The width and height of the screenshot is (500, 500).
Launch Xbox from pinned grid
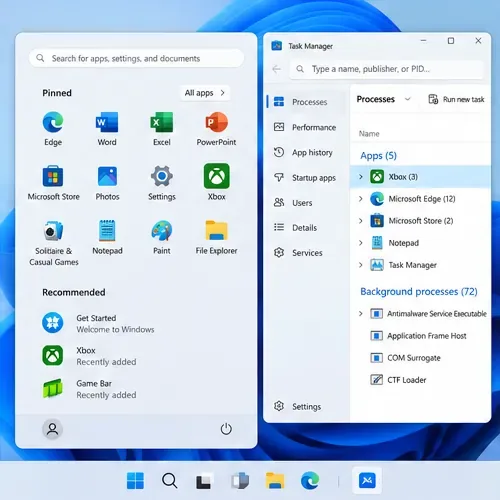[217, 182]
